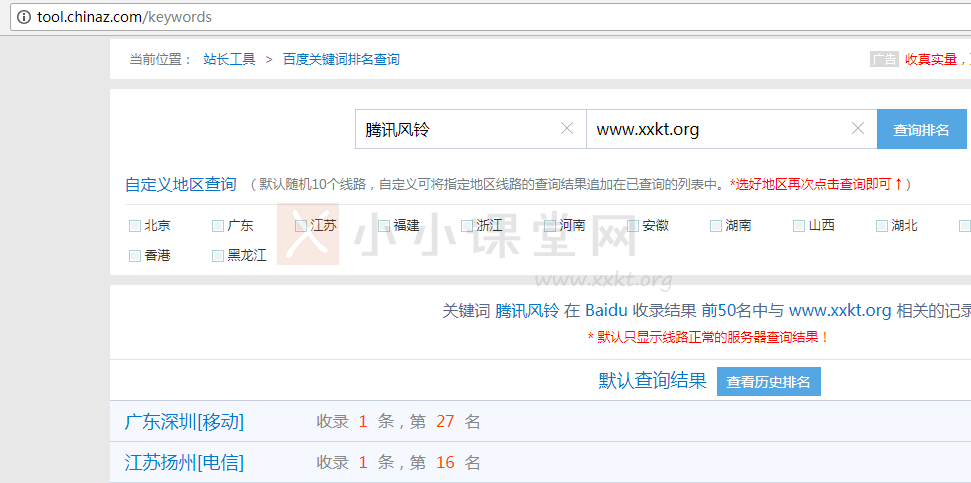971x483 pixels.
Task: Click rank number 16 in 江苏扬州 row
Action: pos(445,463)
